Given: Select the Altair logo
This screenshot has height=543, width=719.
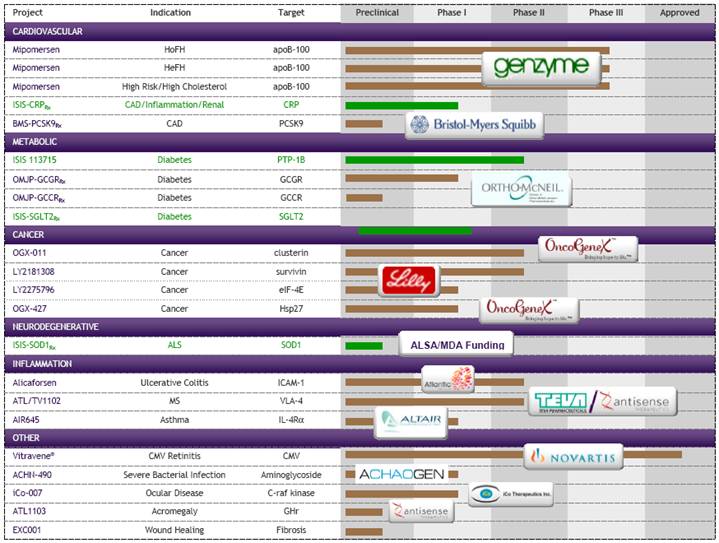Looking at the screenshot, I should pyautogui.click(x=411, y=421).
